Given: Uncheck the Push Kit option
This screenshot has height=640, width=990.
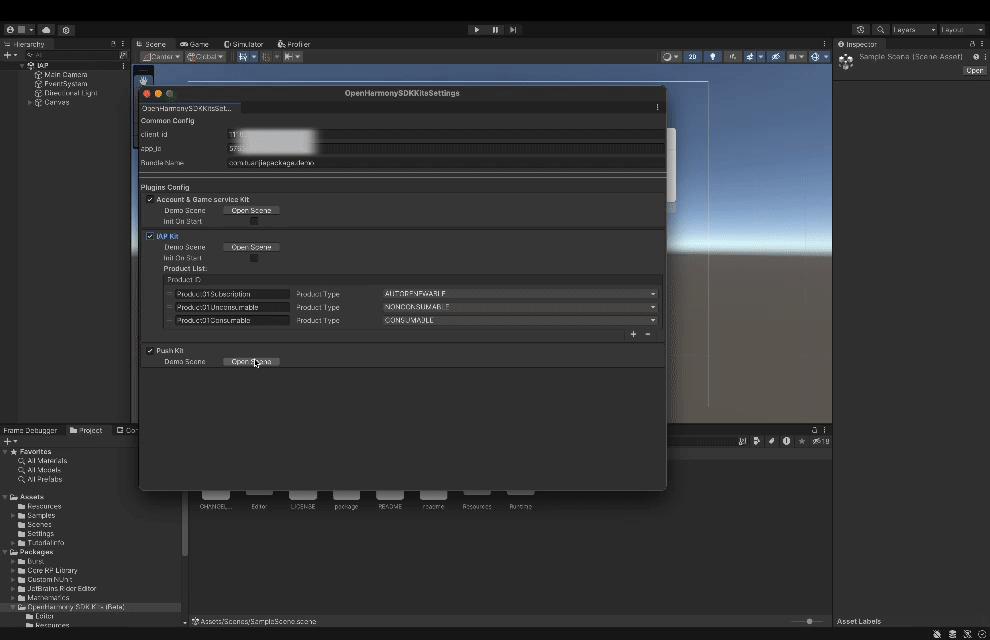Looking at the screenshot, I should click(151, 350).
